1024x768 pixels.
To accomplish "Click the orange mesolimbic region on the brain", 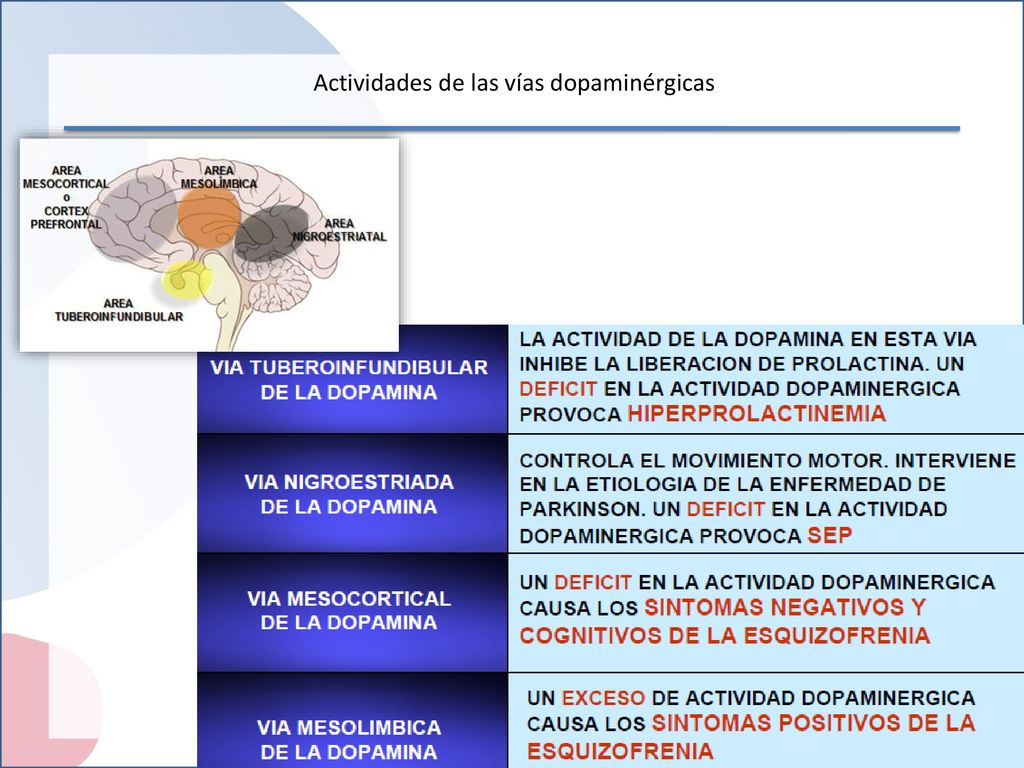I will [209, 217].
